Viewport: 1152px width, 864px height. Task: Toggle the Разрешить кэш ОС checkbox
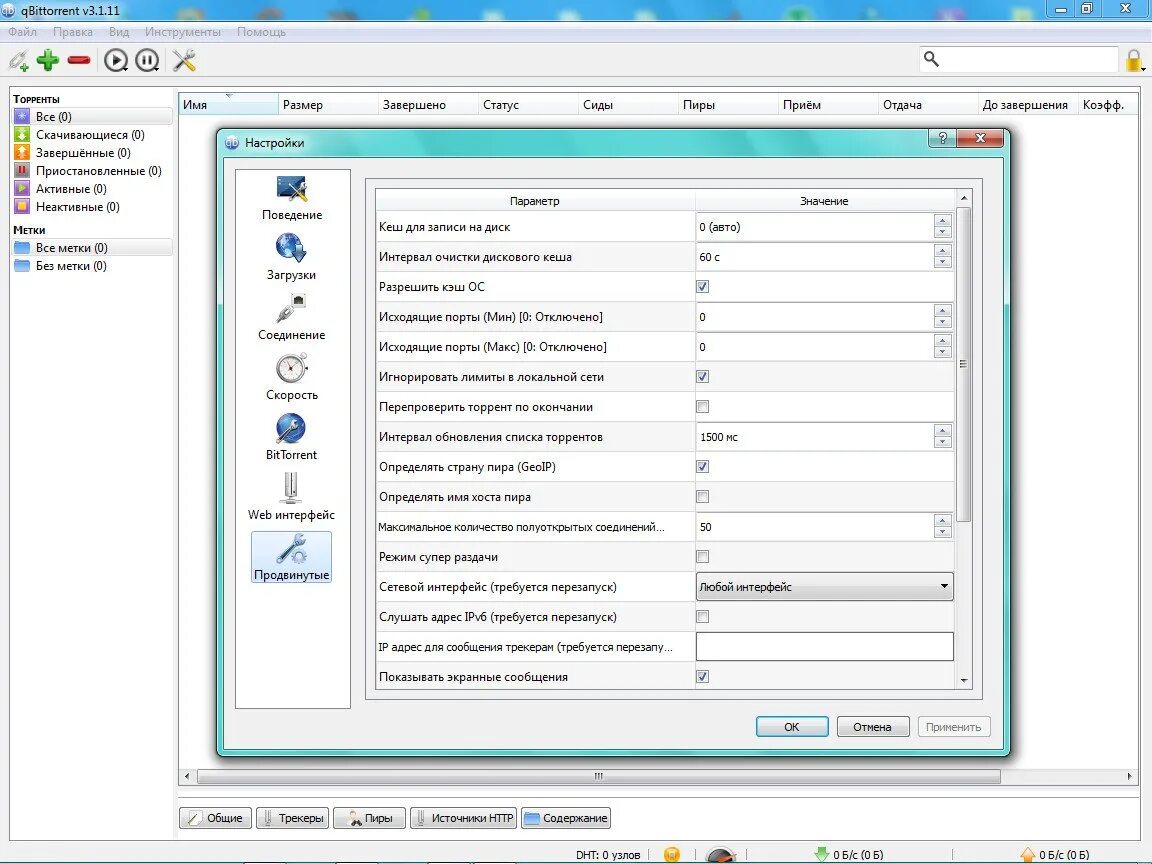coord(702,287)
